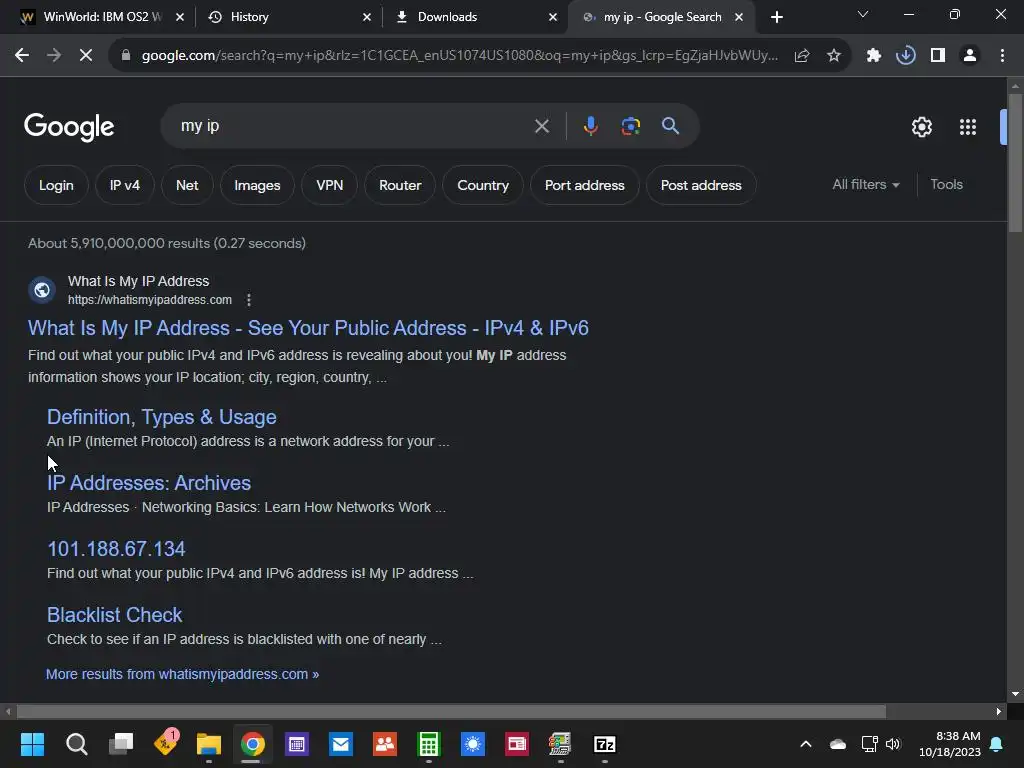Open volume control in system tray

893,744
